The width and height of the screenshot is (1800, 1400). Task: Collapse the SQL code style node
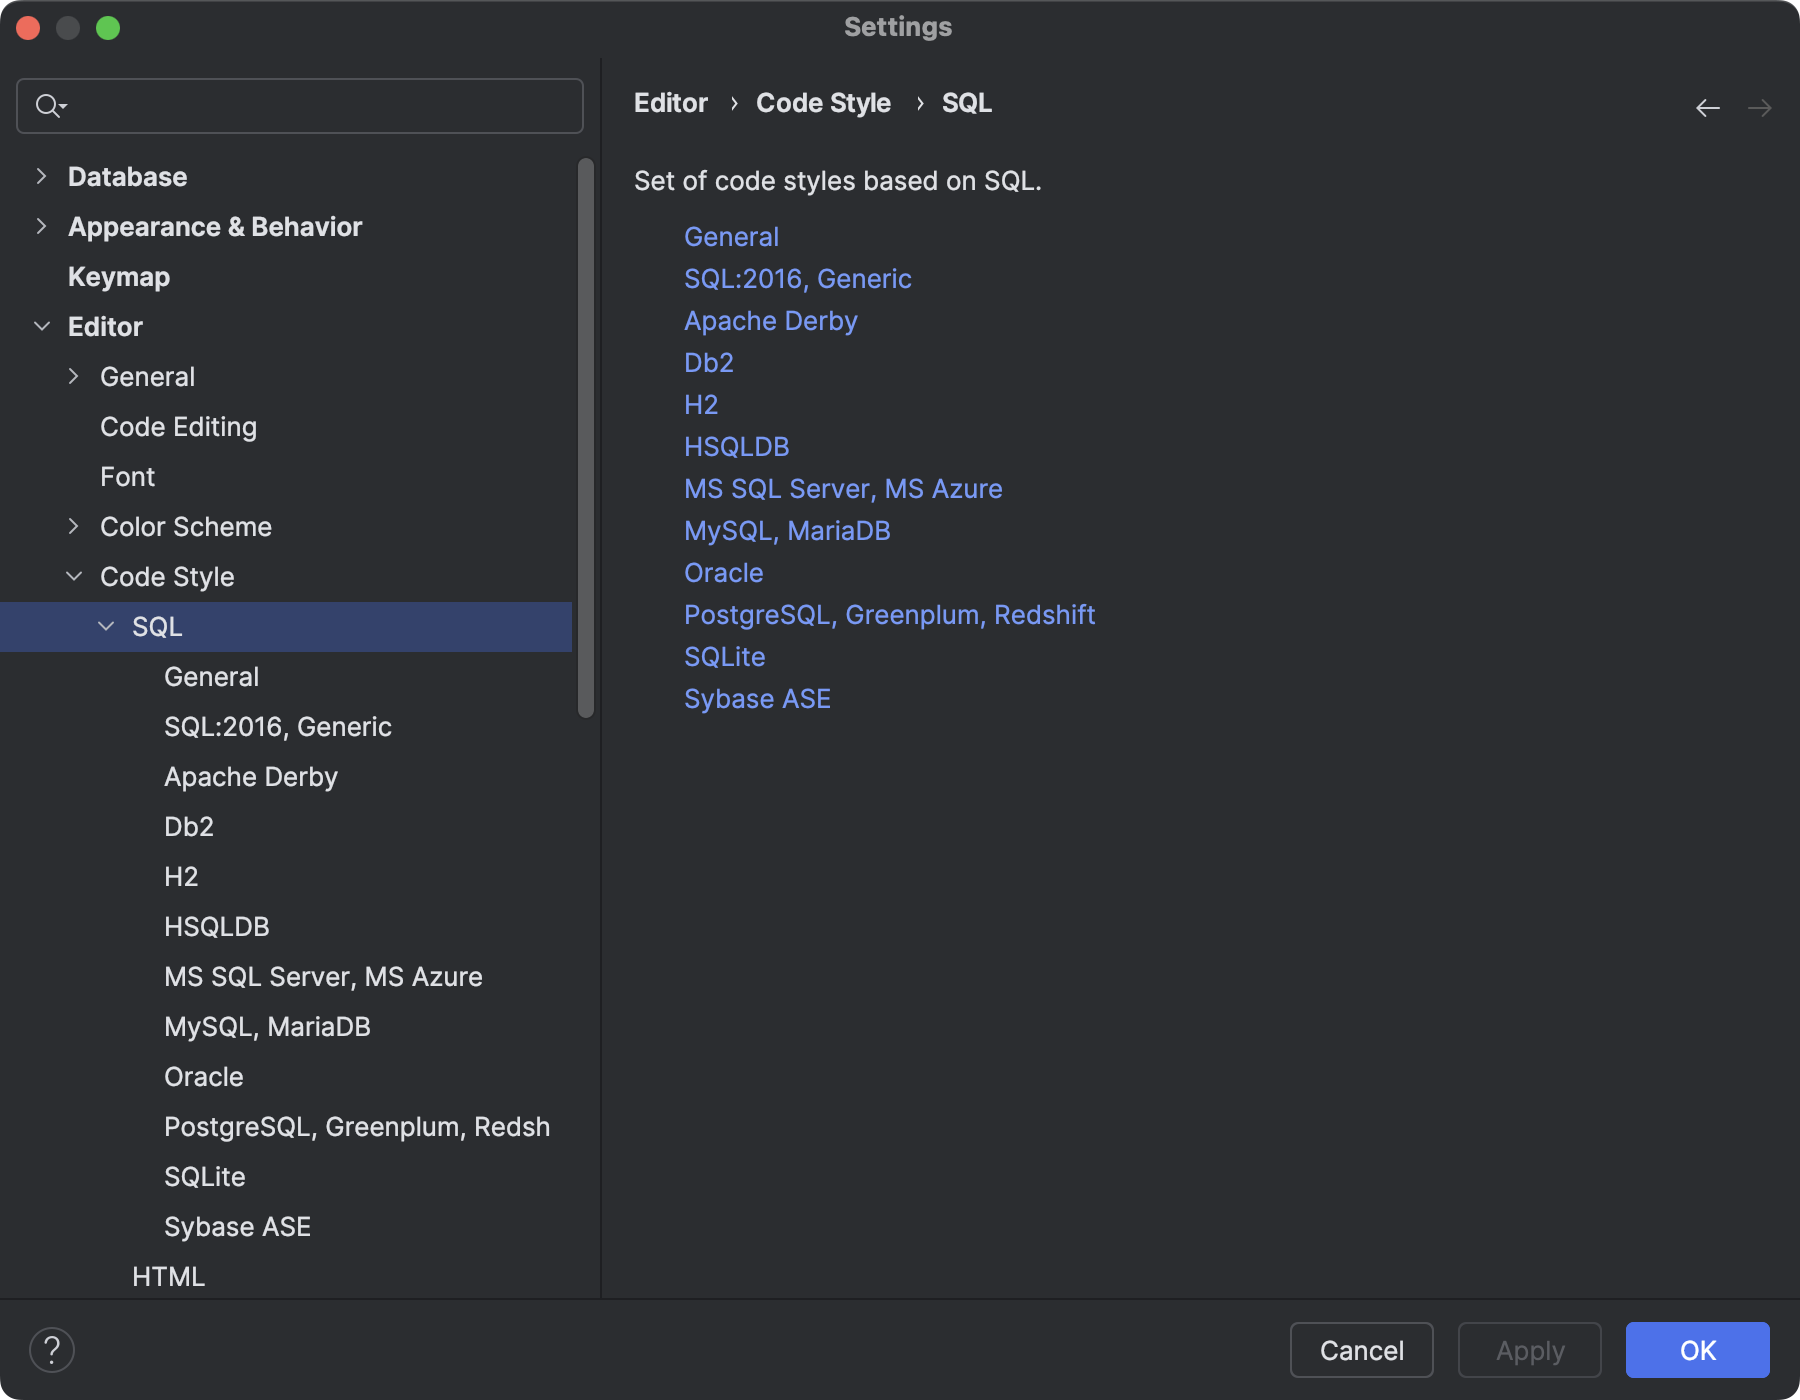pyautogui.click(x=106, y=627)
